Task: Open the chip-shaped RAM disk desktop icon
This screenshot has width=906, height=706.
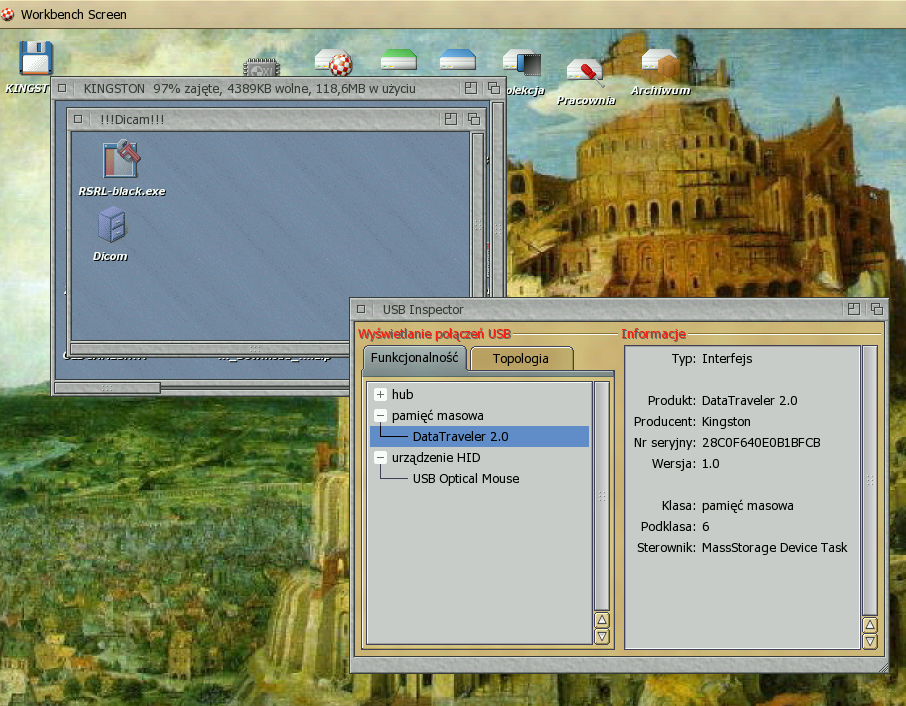Action: click(x=261, y=68)
